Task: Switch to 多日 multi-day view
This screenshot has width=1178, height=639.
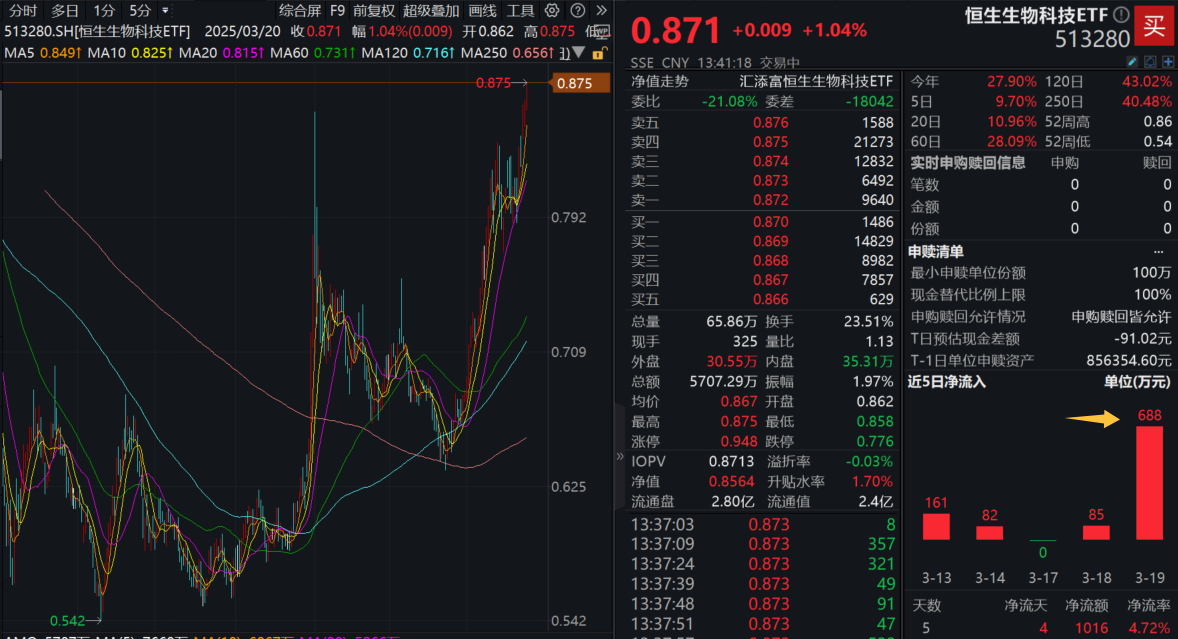Action: click(65, 11)
